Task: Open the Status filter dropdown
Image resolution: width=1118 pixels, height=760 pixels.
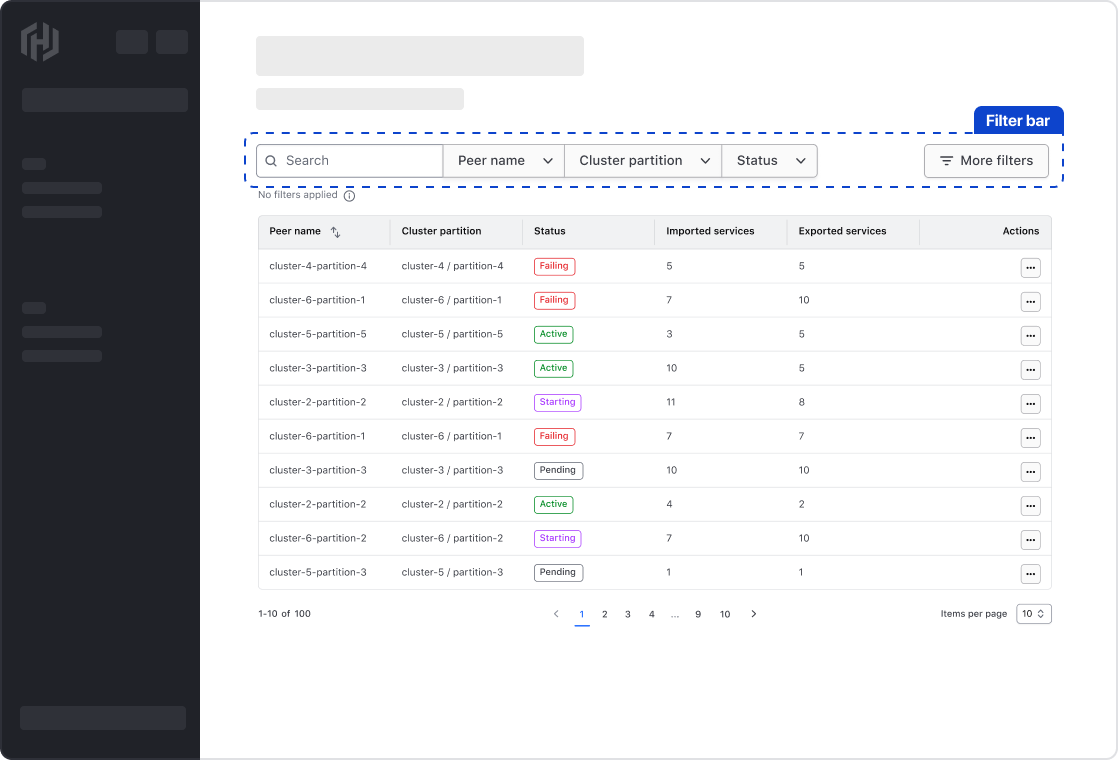Action: 770,161
